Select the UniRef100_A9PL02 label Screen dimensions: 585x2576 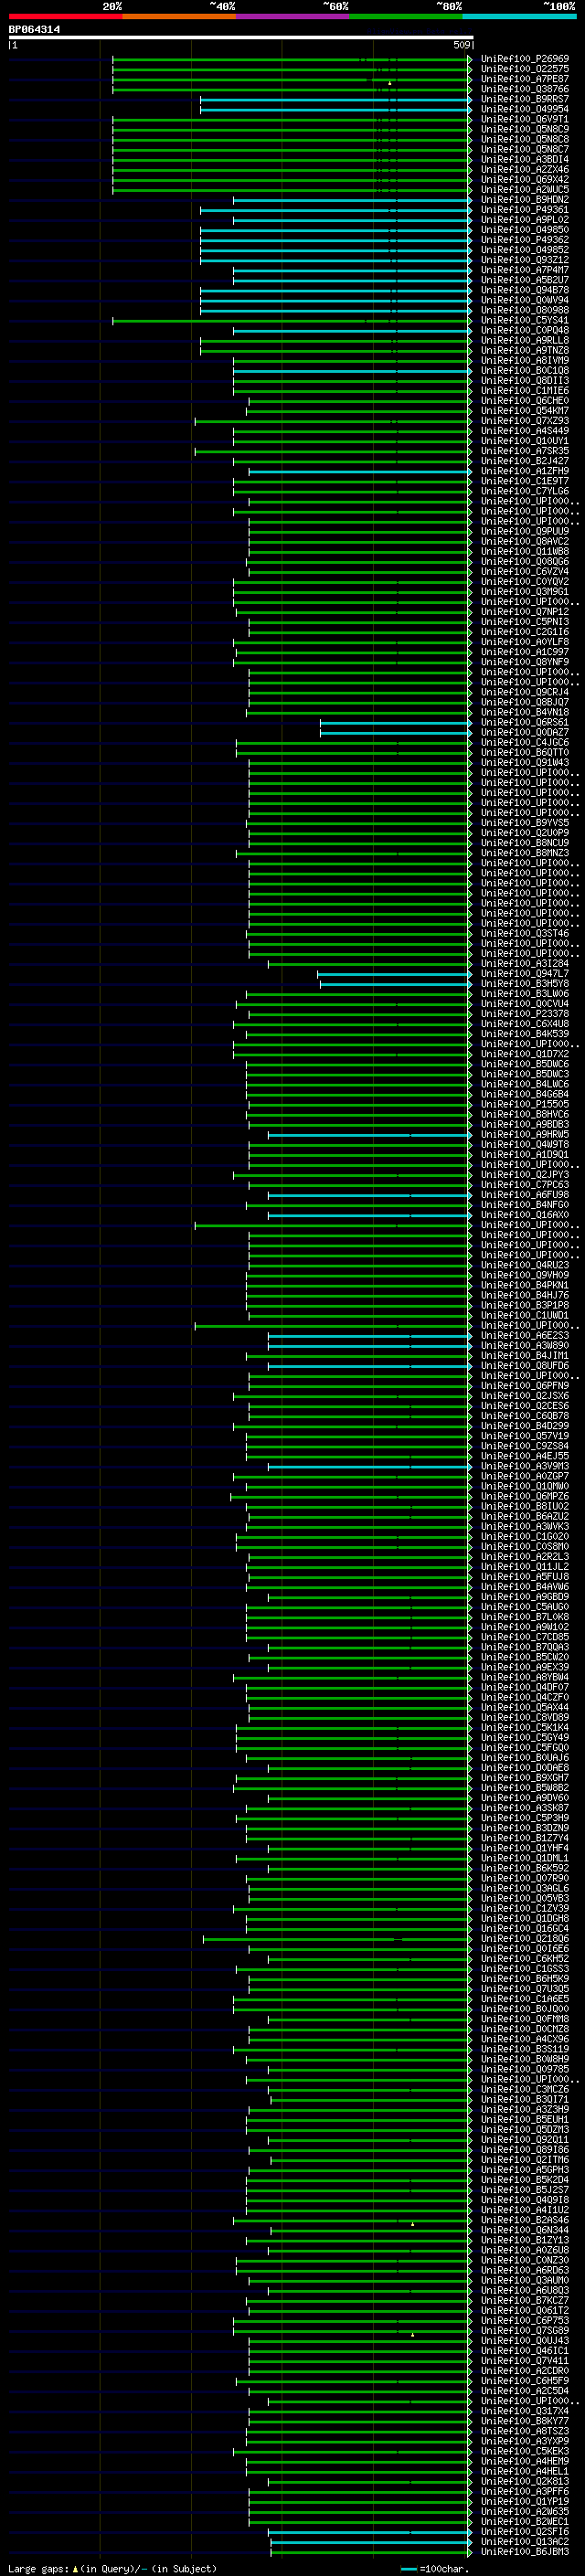(x=525, y=220)
